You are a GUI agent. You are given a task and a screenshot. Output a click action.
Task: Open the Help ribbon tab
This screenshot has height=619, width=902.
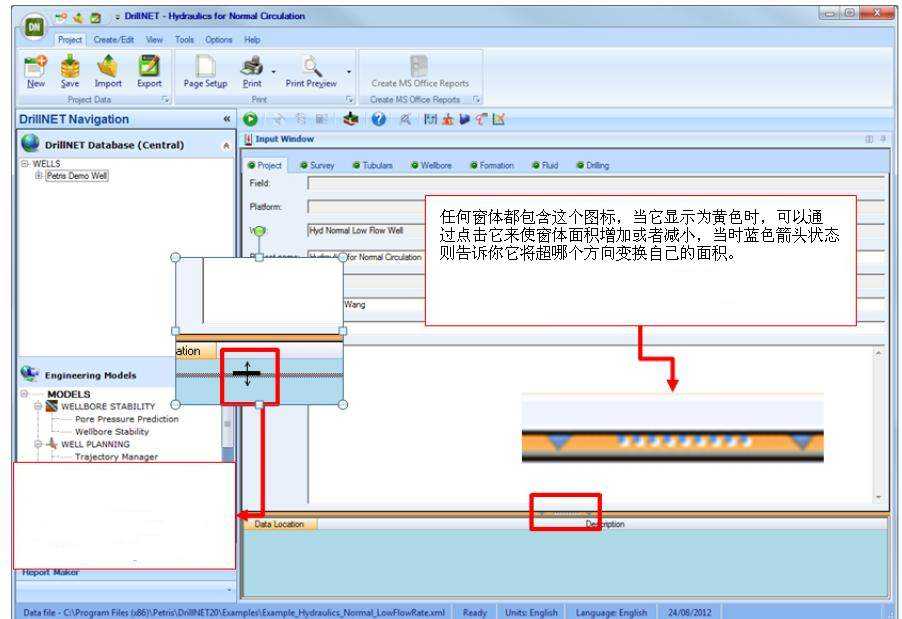(252, 40)
